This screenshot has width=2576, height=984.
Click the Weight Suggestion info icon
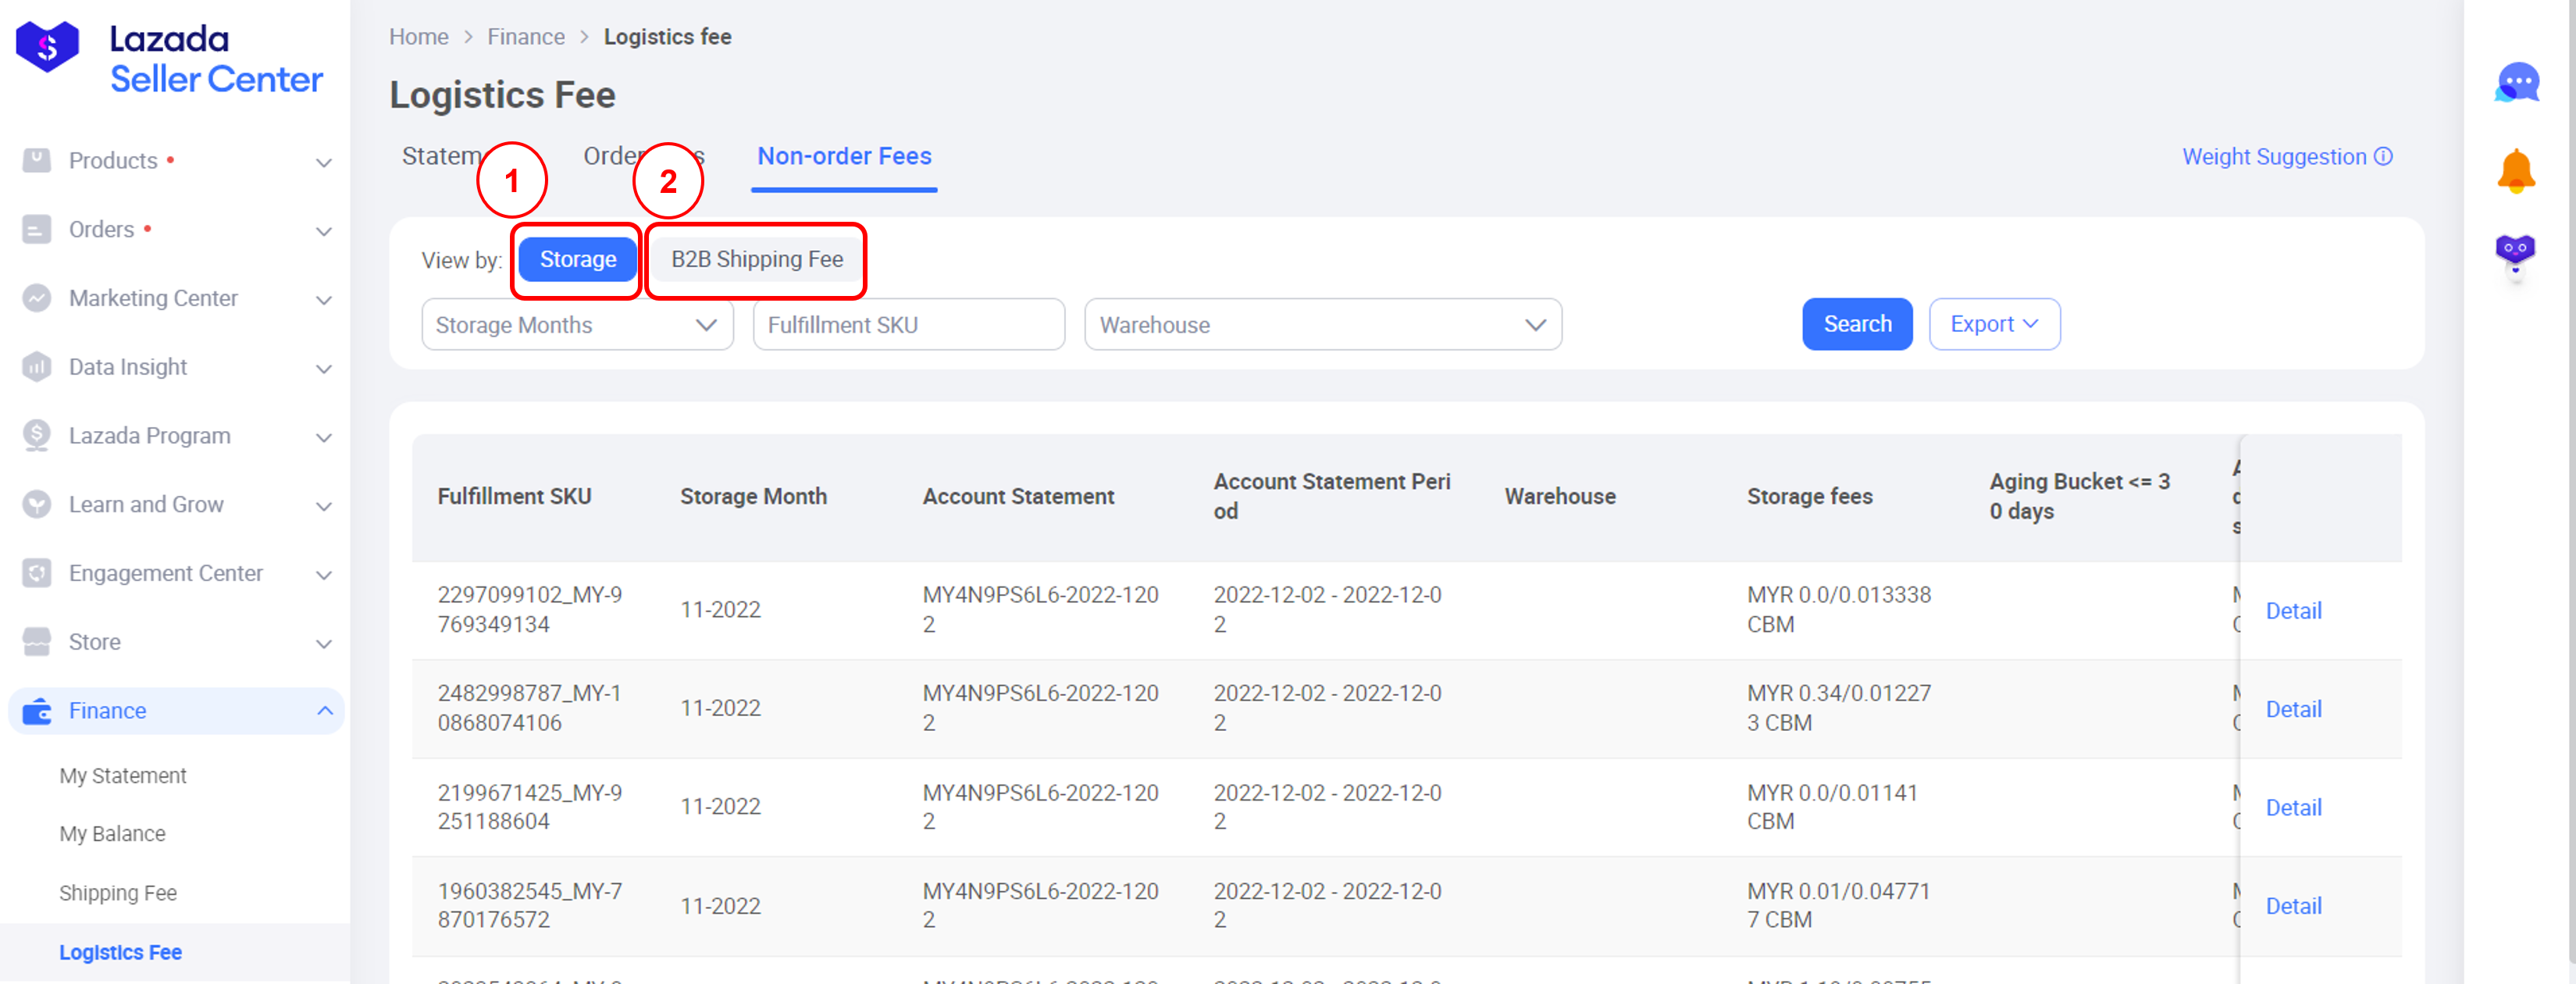pos(2383,157)
